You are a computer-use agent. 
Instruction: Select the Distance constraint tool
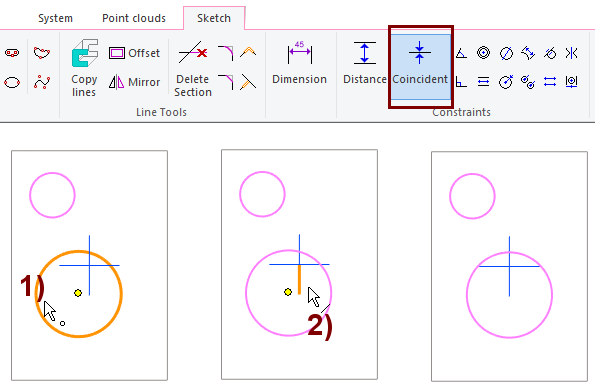[x=365, y=63]
